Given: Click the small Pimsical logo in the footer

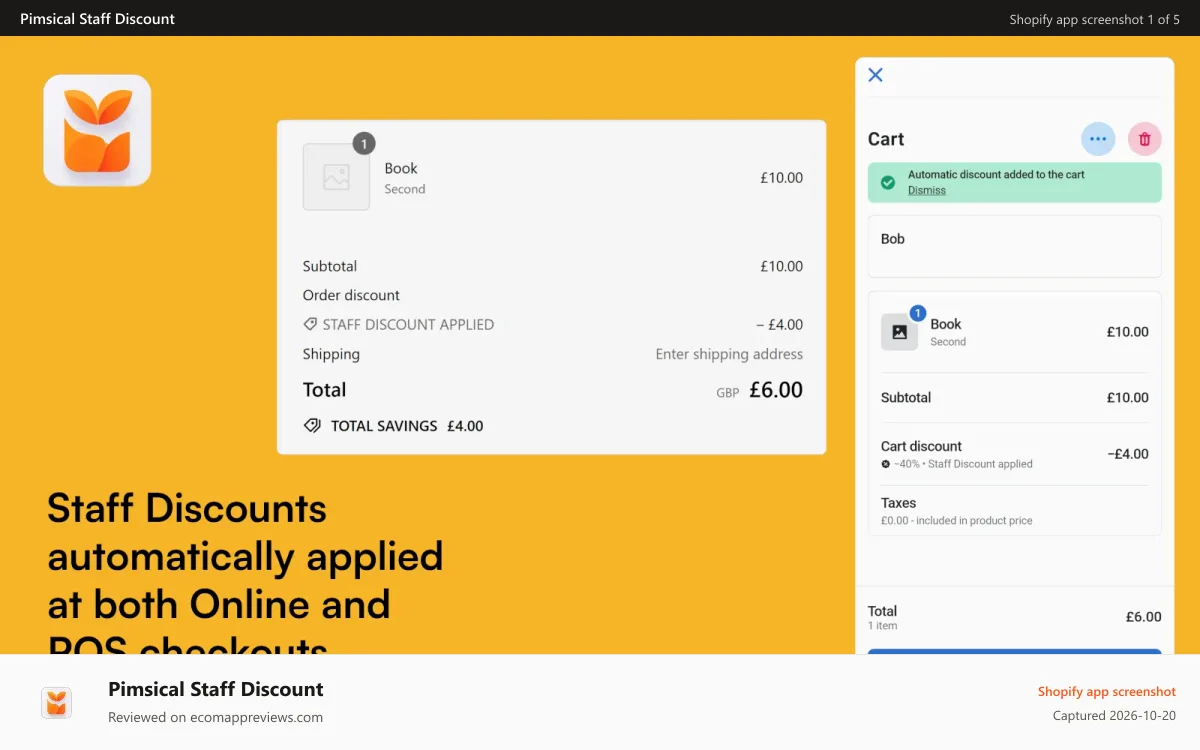Looking at the screenshot, I should [x=56, y=703].
